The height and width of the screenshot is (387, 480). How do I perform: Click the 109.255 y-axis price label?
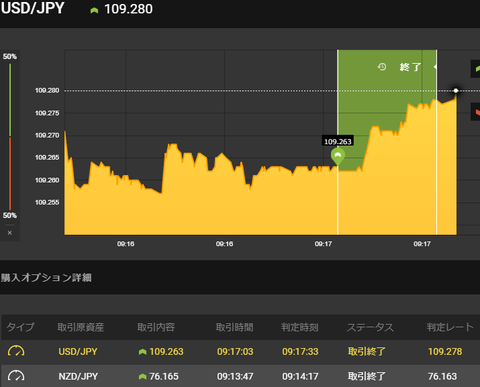click(x=47, y=202)
